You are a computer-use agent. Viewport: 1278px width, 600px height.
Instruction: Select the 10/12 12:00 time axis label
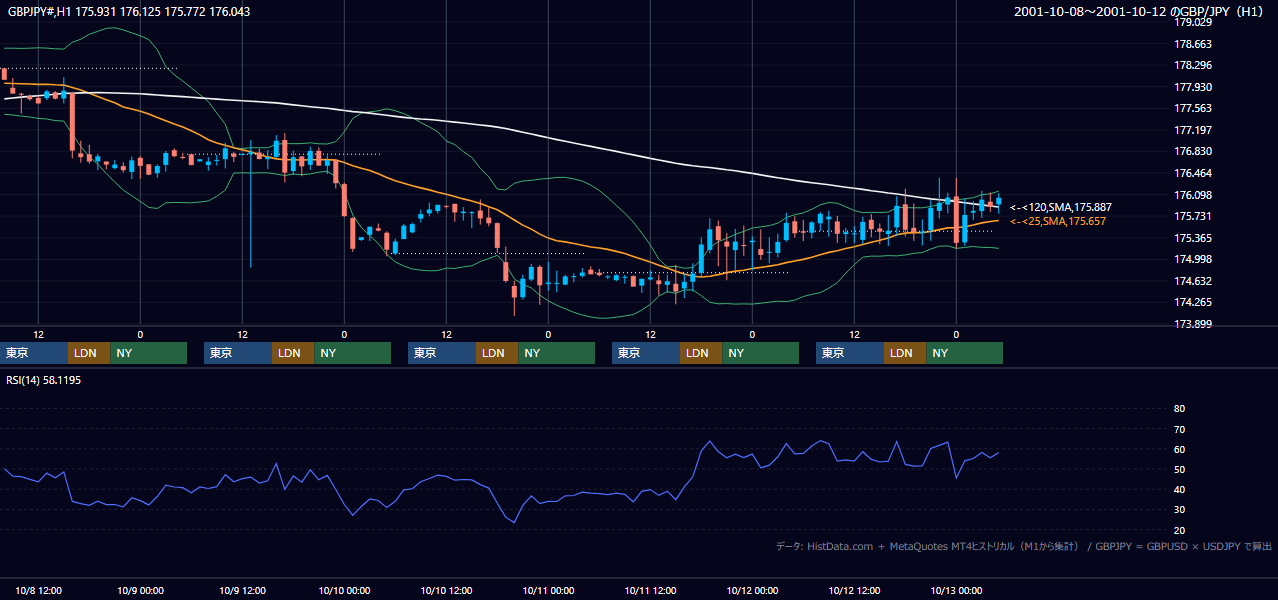point(855,590)
